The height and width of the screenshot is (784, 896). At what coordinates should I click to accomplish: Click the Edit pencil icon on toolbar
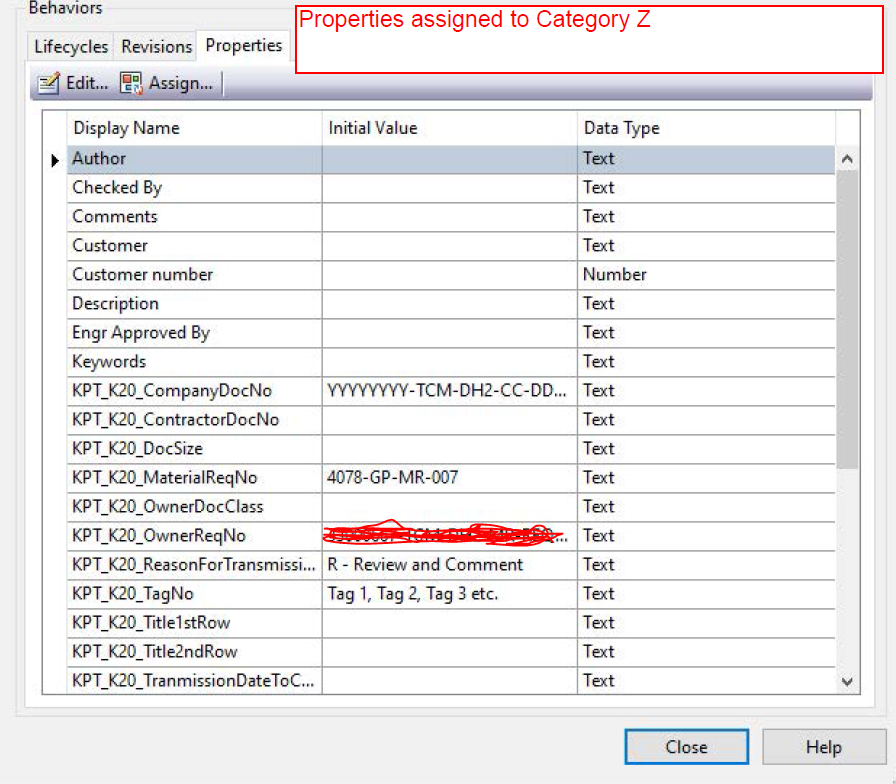(48, 83)
